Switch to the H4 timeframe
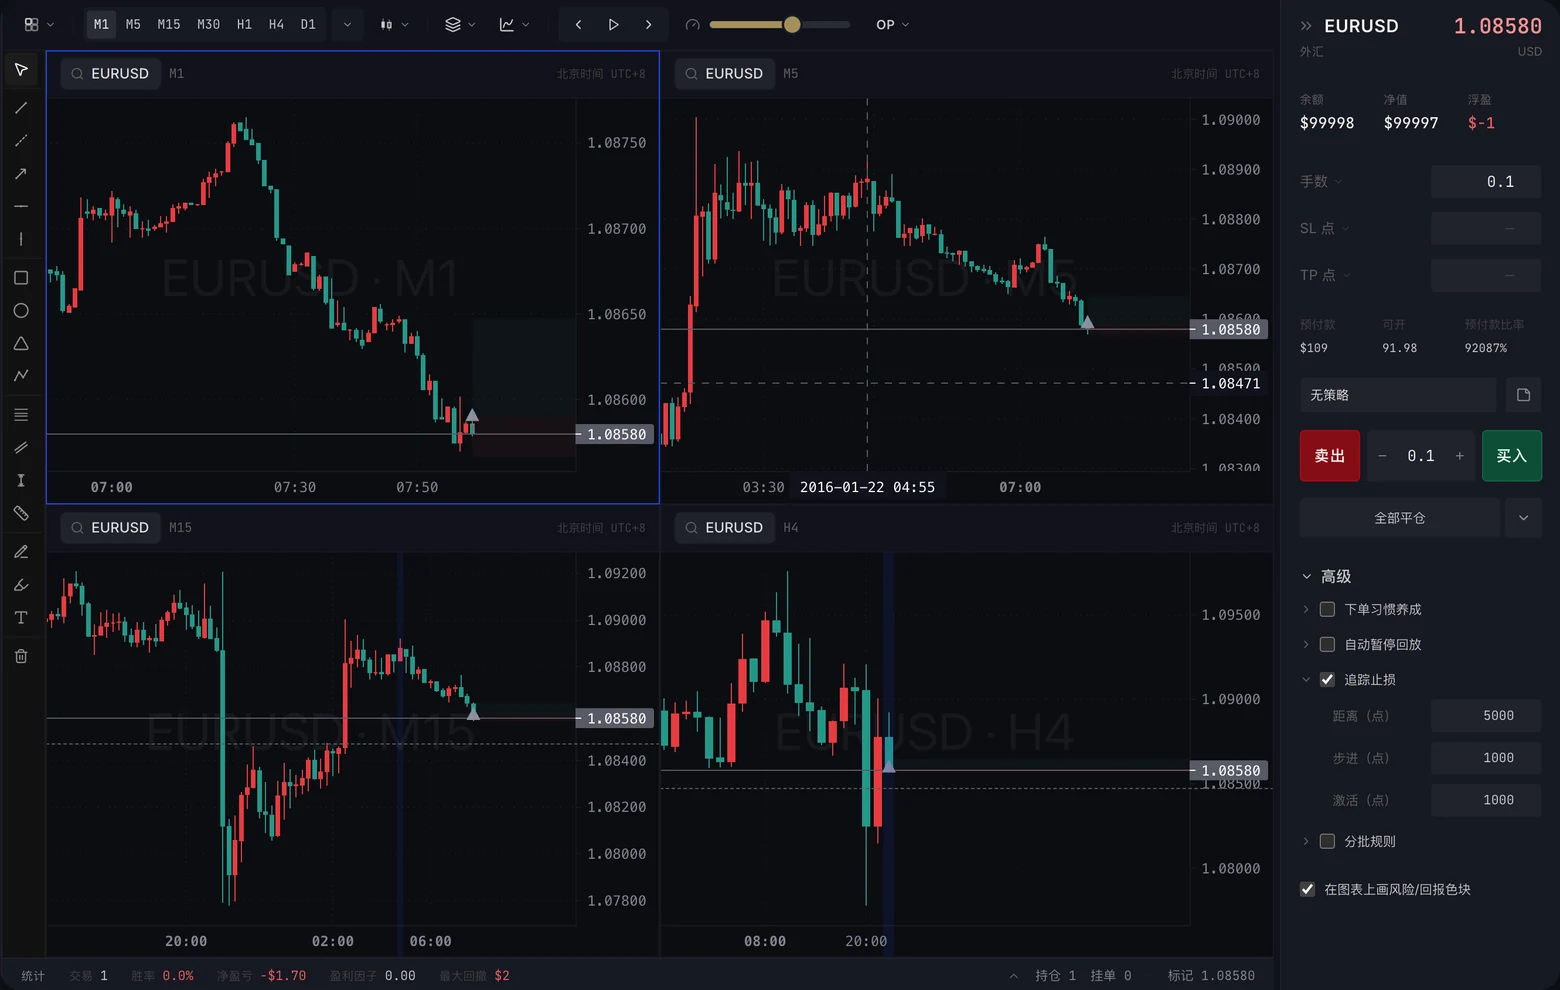The image size is (1560, 990). click(276, 24)
